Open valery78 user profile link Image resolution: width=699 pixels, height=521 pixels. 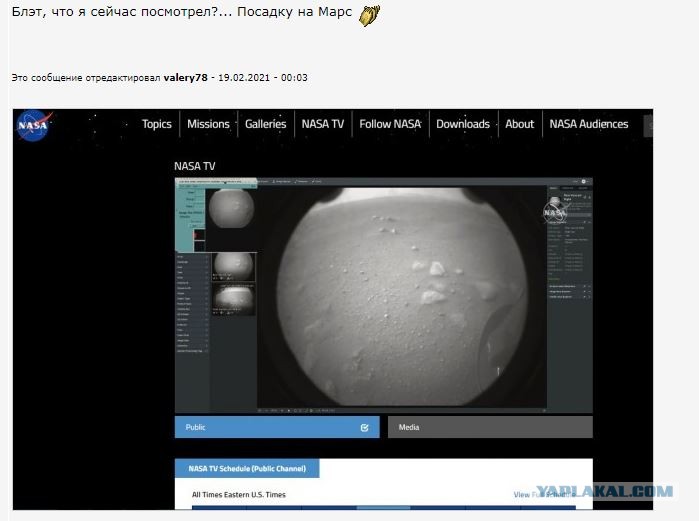click(x=185, y=78)
